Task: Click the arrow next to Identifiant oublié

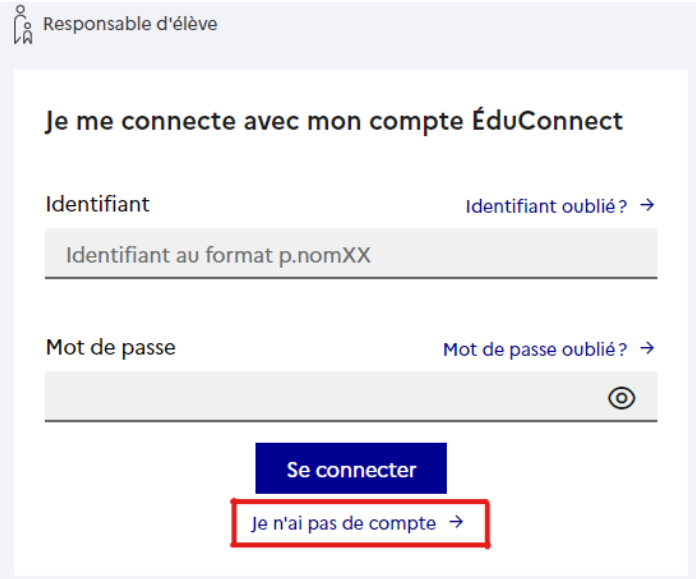Action: (x=647, y=205)
